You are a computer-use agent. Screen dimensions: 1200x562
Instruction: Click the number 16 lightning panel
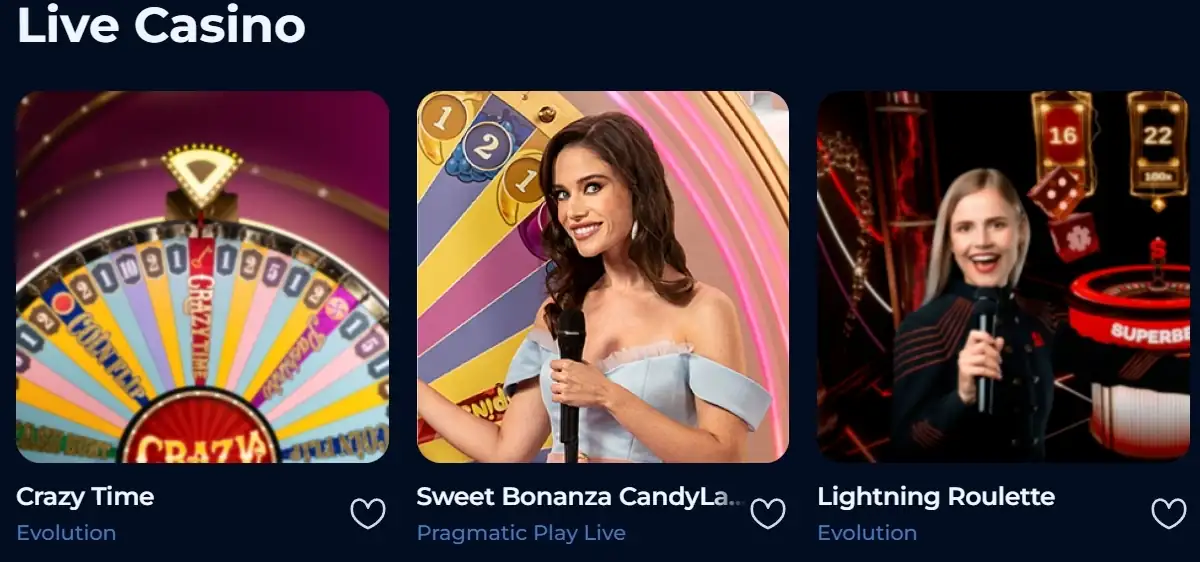1063,140
